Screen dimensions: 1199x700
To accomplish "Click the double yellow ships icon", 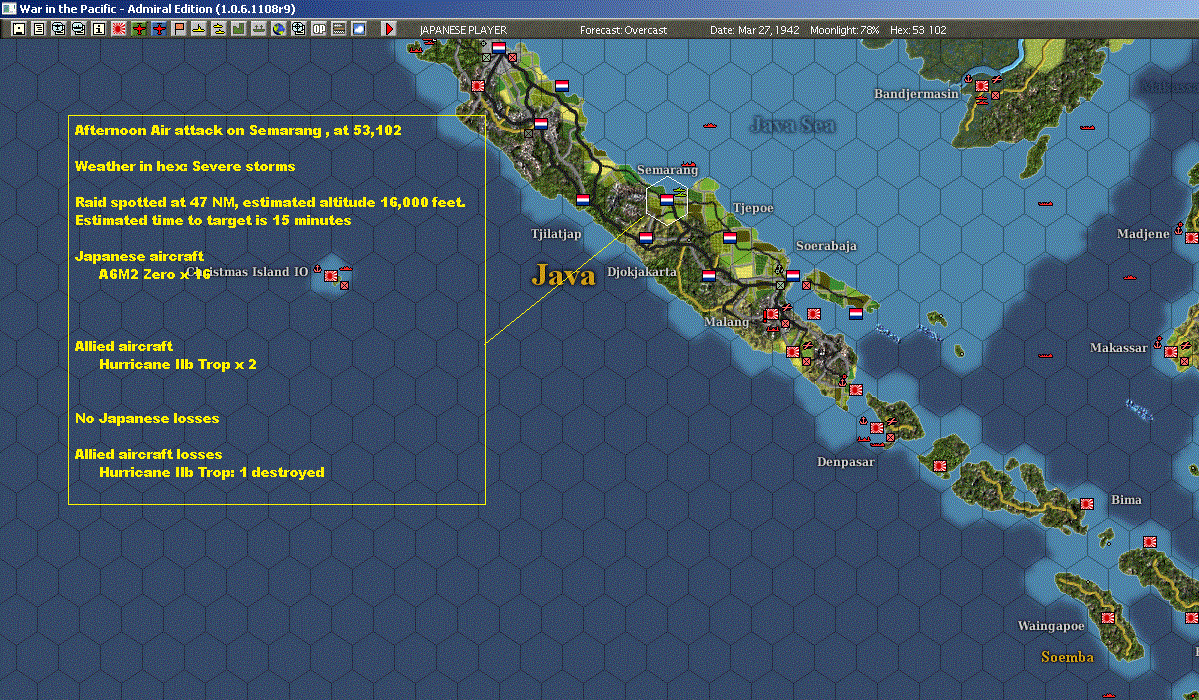I will coord(219,29).
